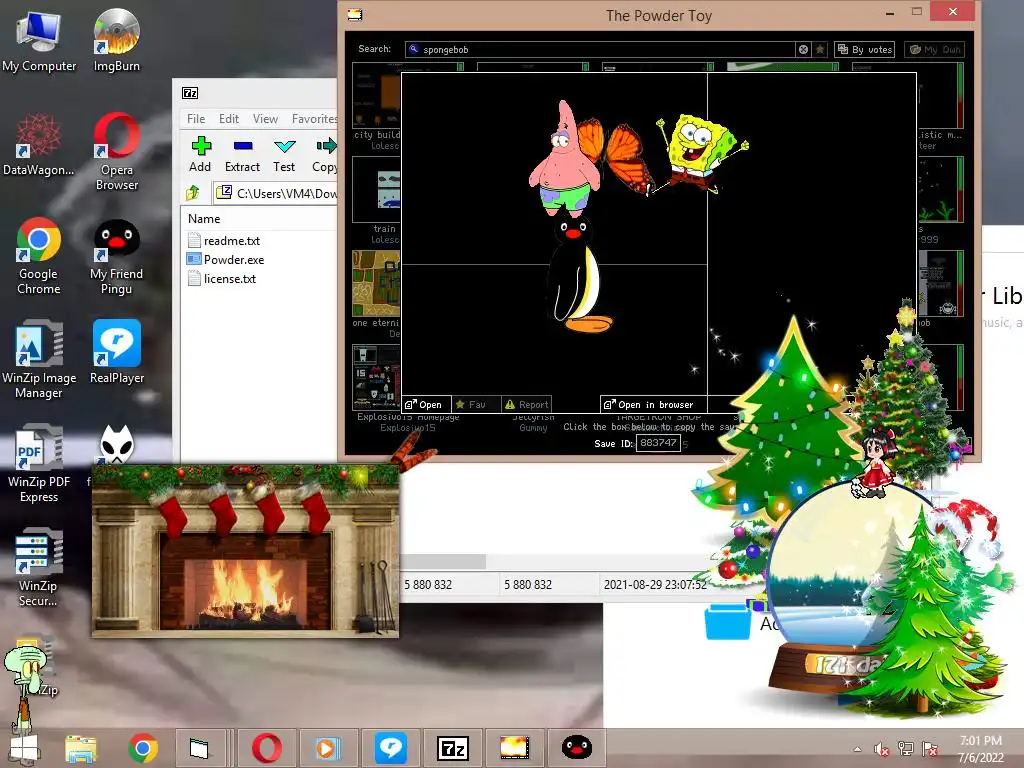Image resolution: width=1024 pixels, height=768 pixels.
Task: Click the Copy arrow in 7-Zip toolbar
Action: 325,154
